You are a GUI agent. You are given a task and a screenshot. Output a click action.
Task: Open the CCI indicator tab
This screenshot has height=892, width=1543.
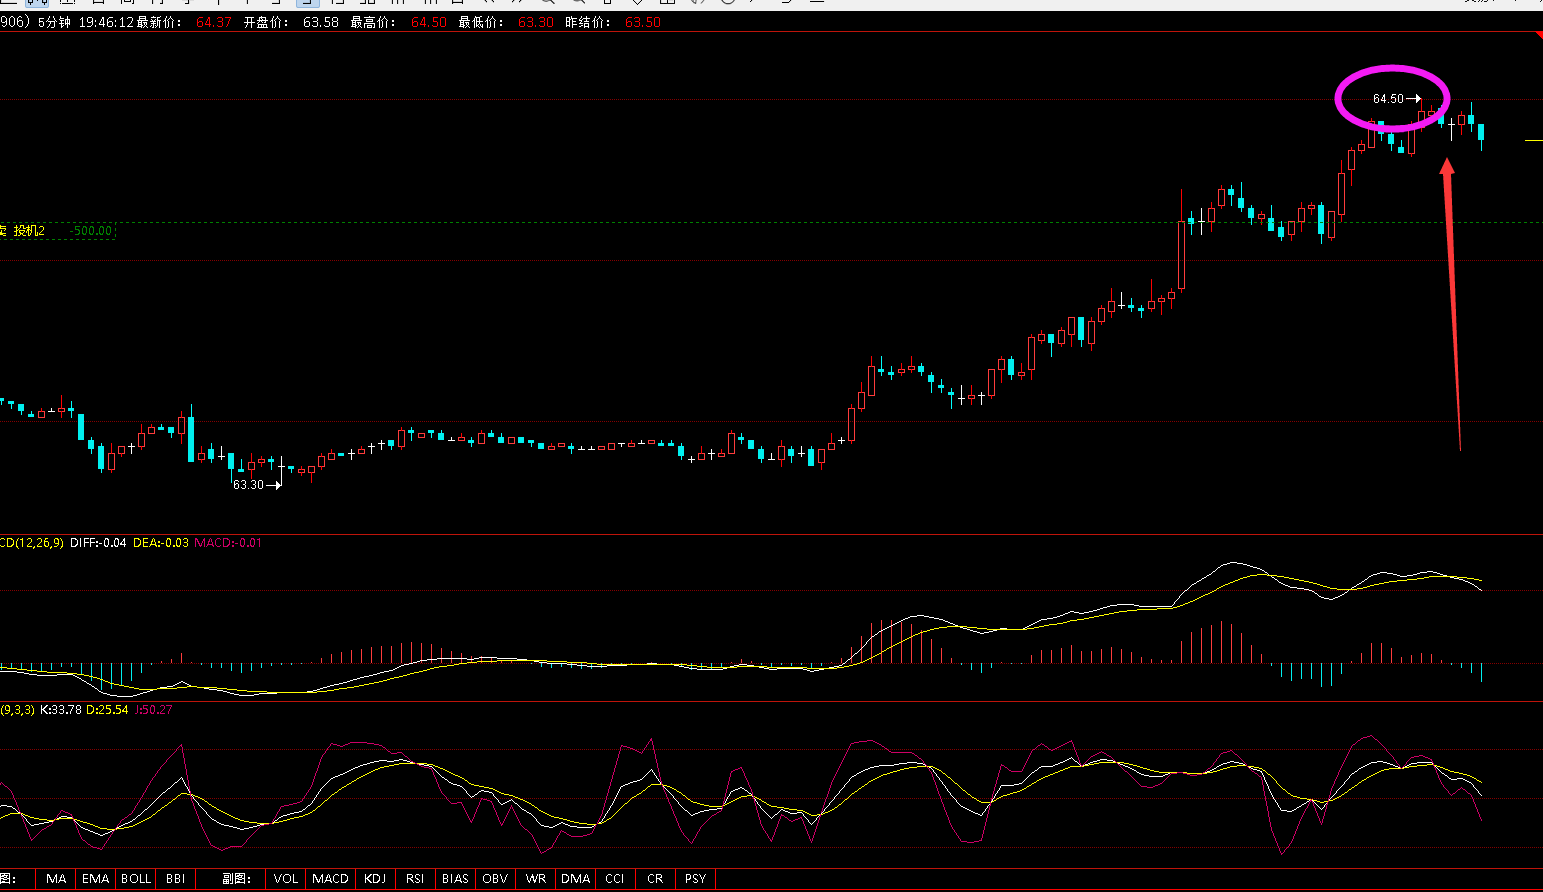click(x=615, y=879)
